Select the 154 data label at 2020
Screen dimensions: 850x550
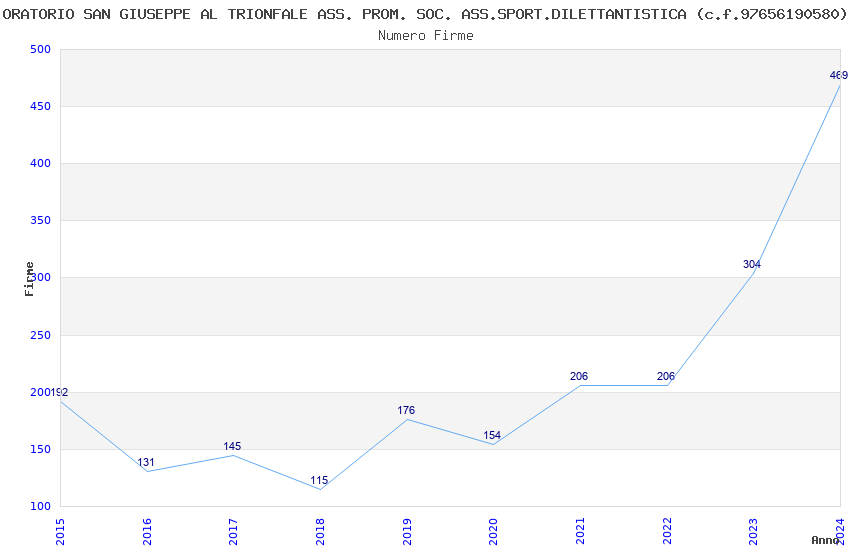[492, 435]
